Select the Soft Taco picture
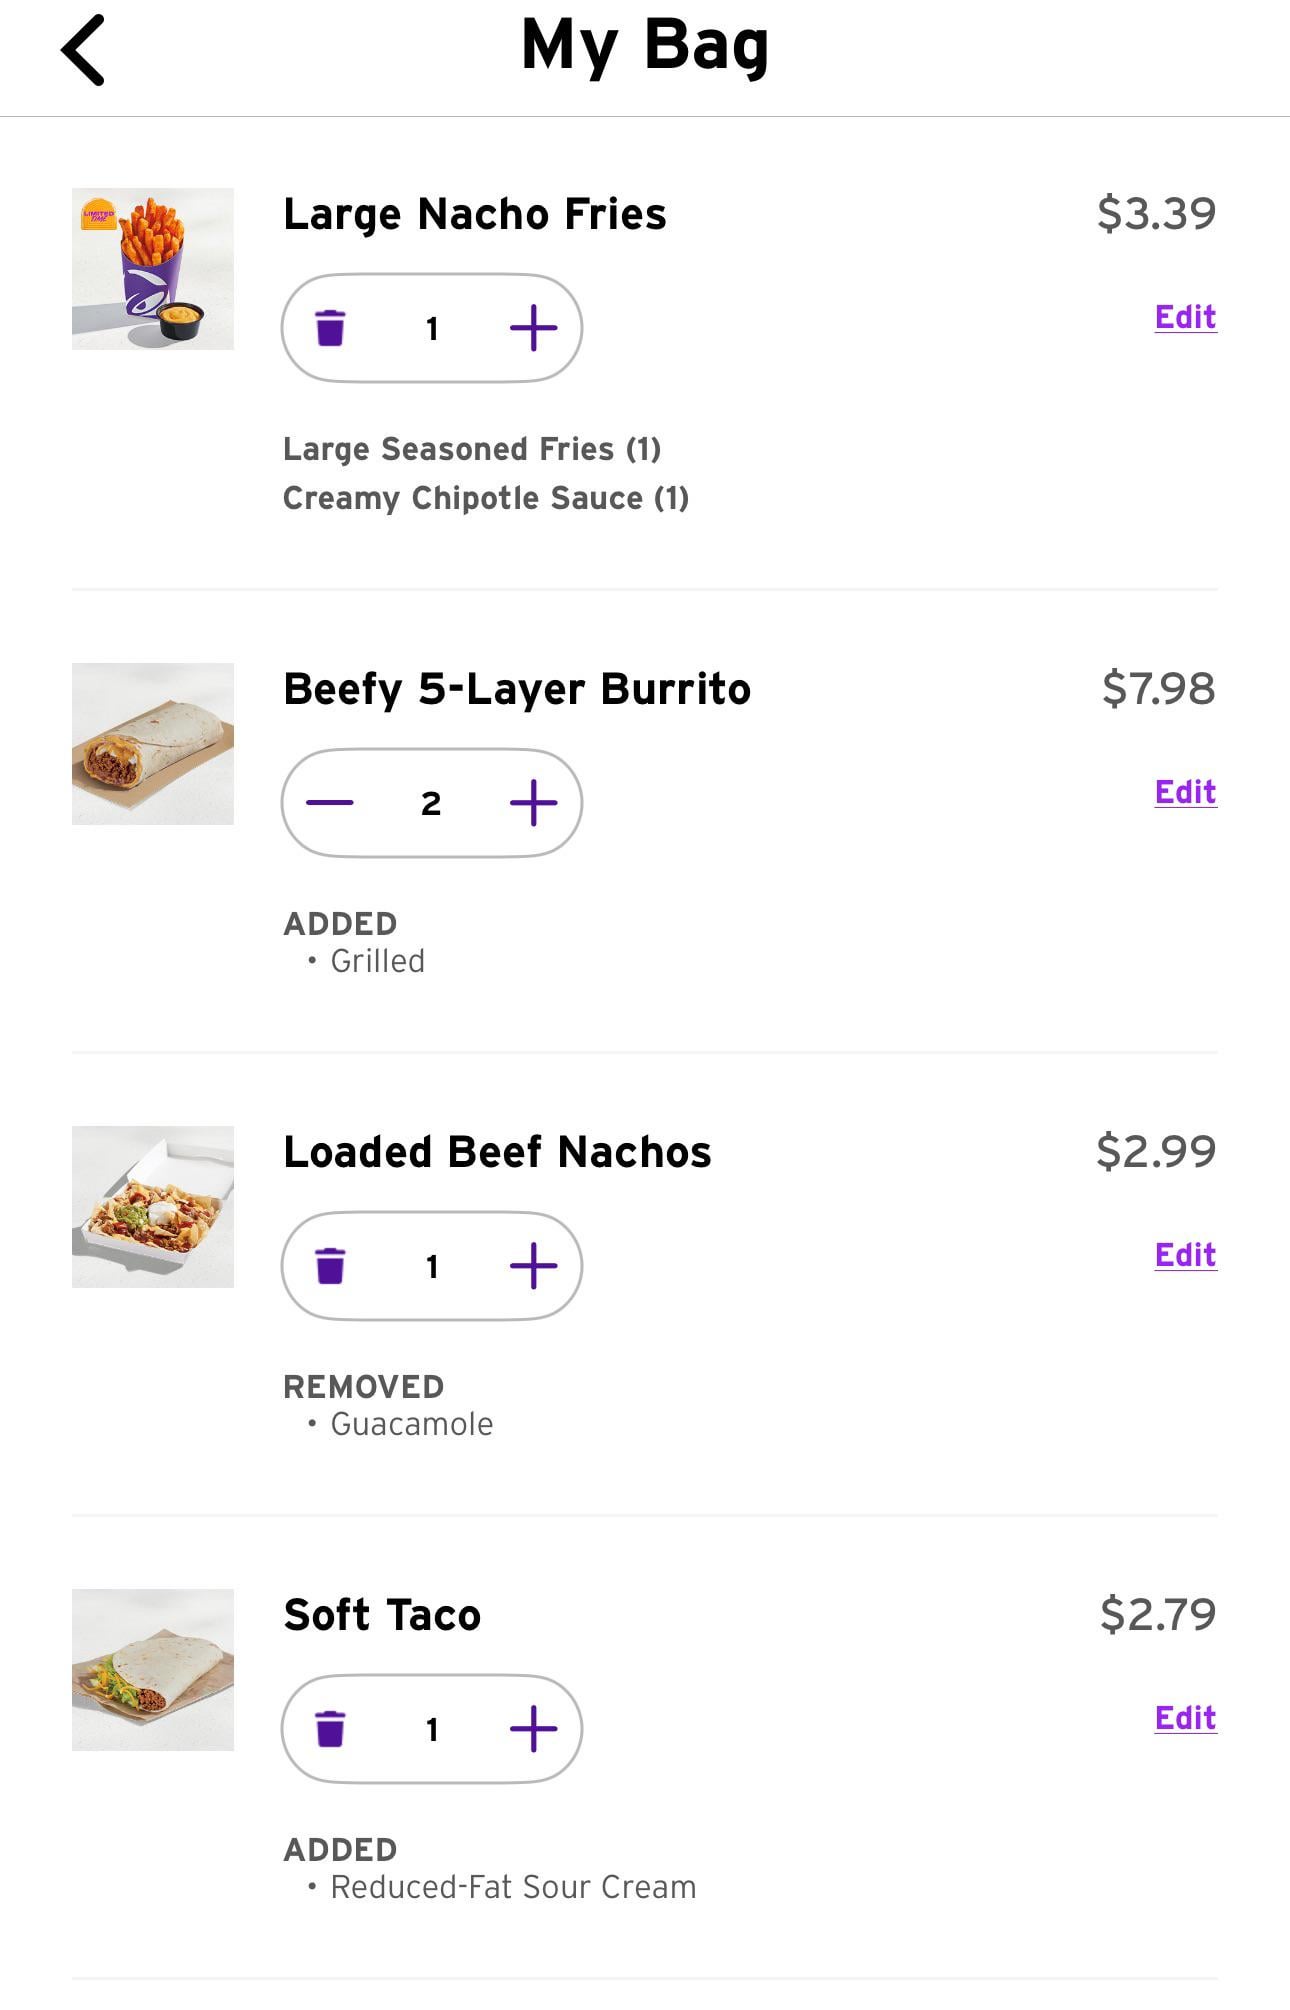This screenshot has height=2010, width=1290. [x=153, y=1670]
